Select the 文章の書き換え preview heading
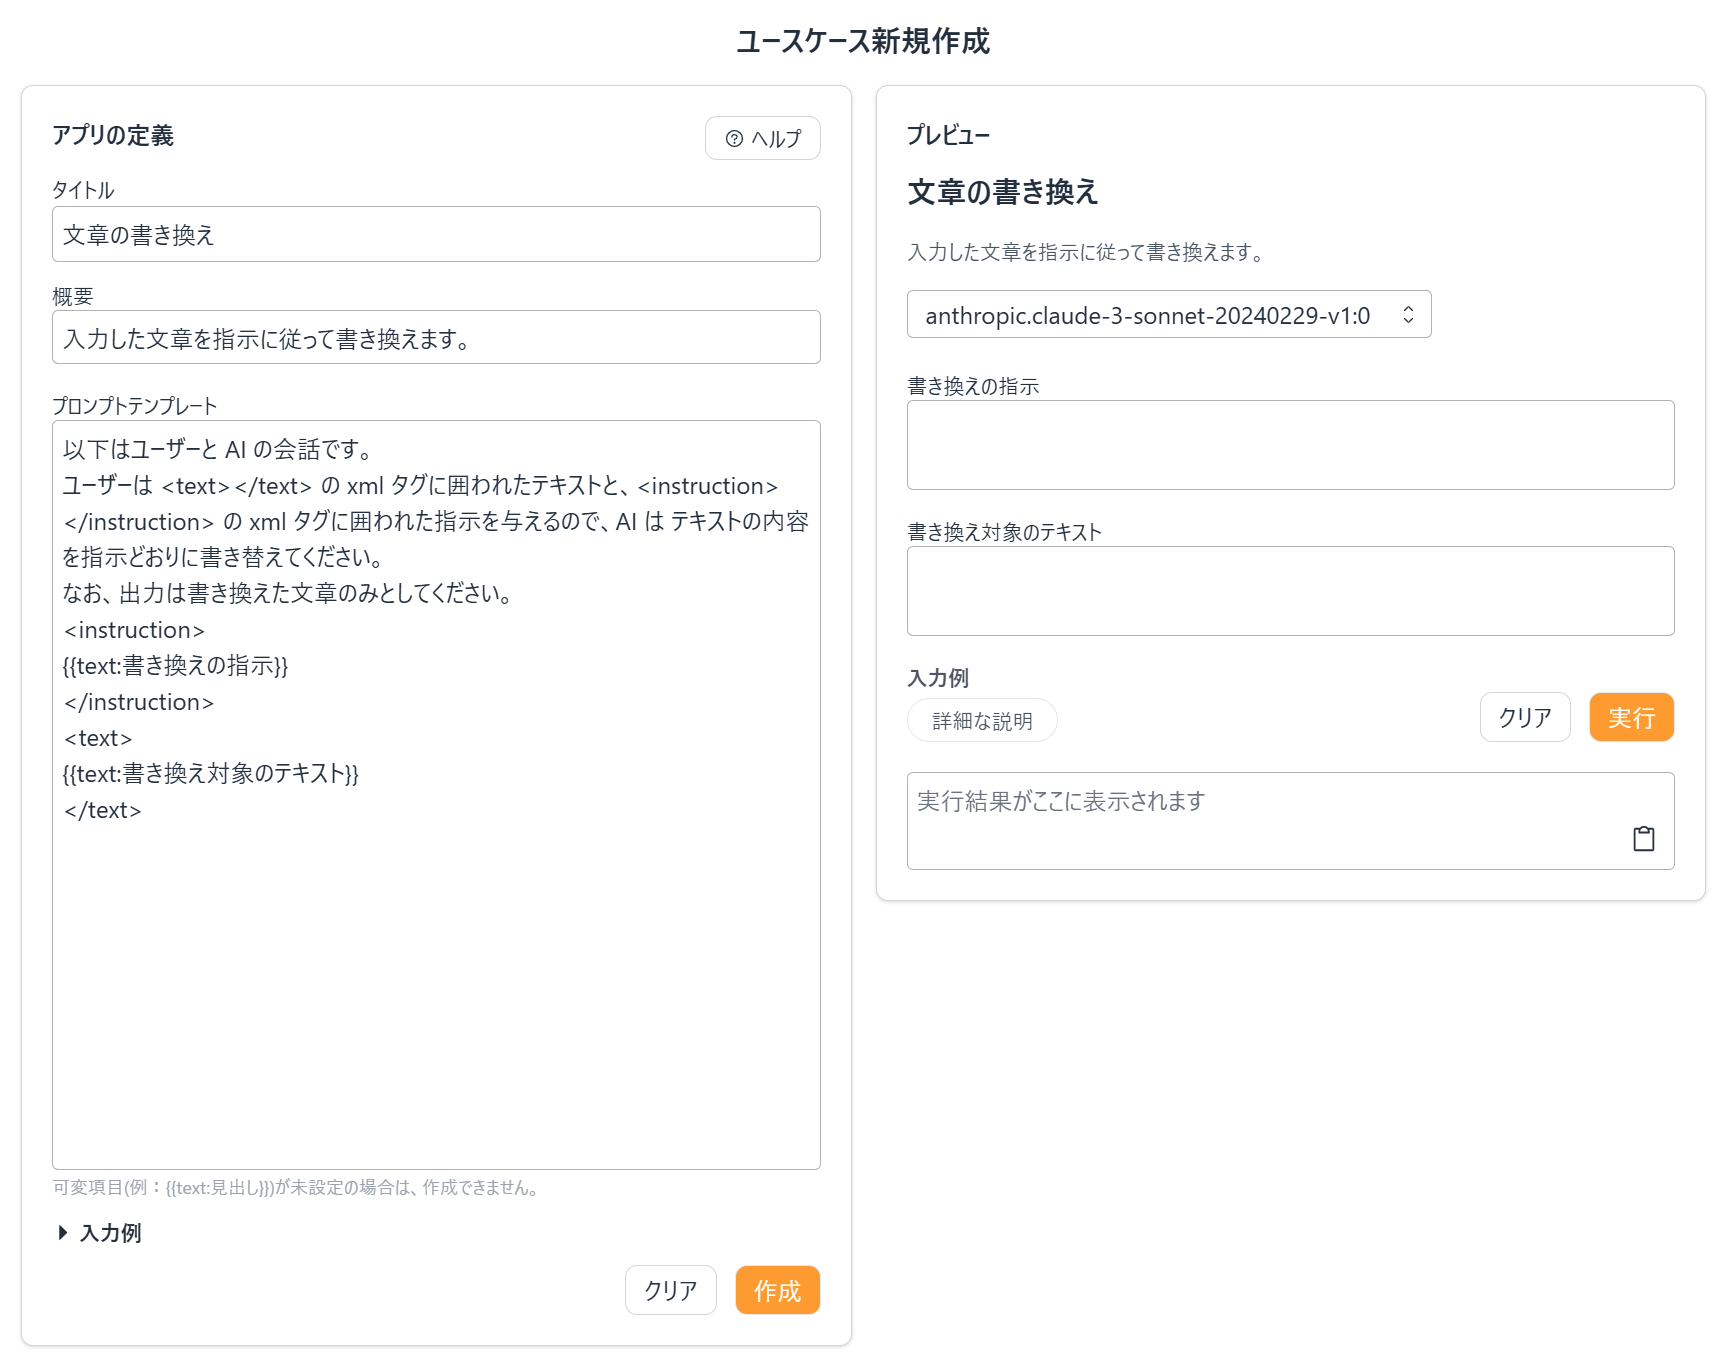The height and width of the screenshot is (1365, 1726). (x=1002, y=192)
